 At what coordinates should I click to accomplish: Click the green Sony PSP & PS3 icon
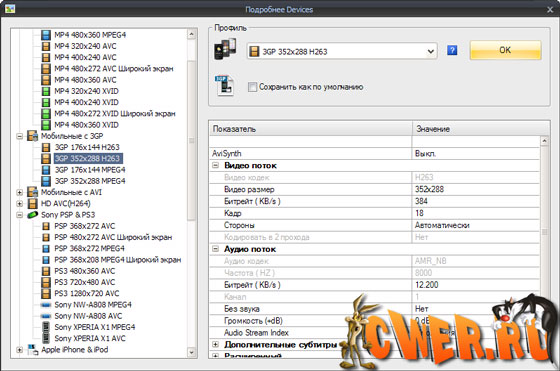32,215
